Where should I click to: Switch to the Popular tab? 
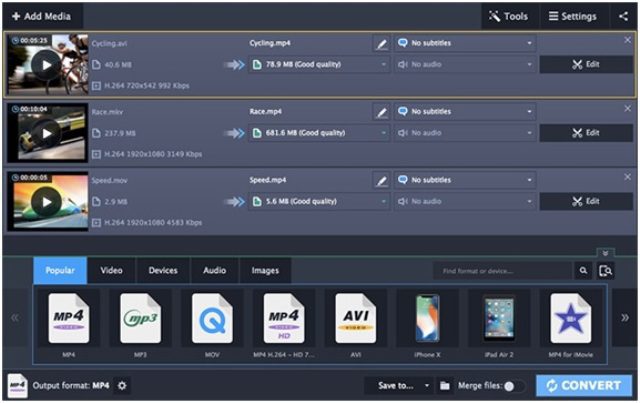tap(60, 270)
